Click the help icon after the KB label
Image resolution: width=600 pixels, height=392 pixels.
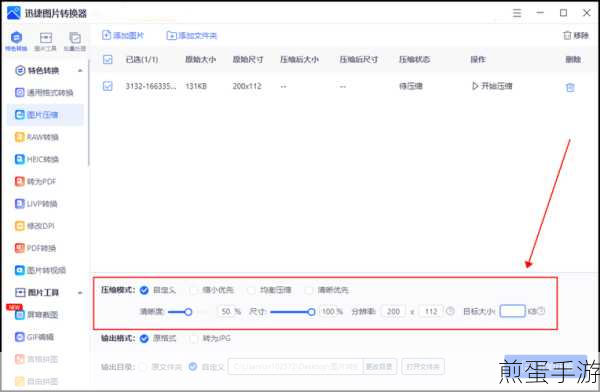click(541, 311)
